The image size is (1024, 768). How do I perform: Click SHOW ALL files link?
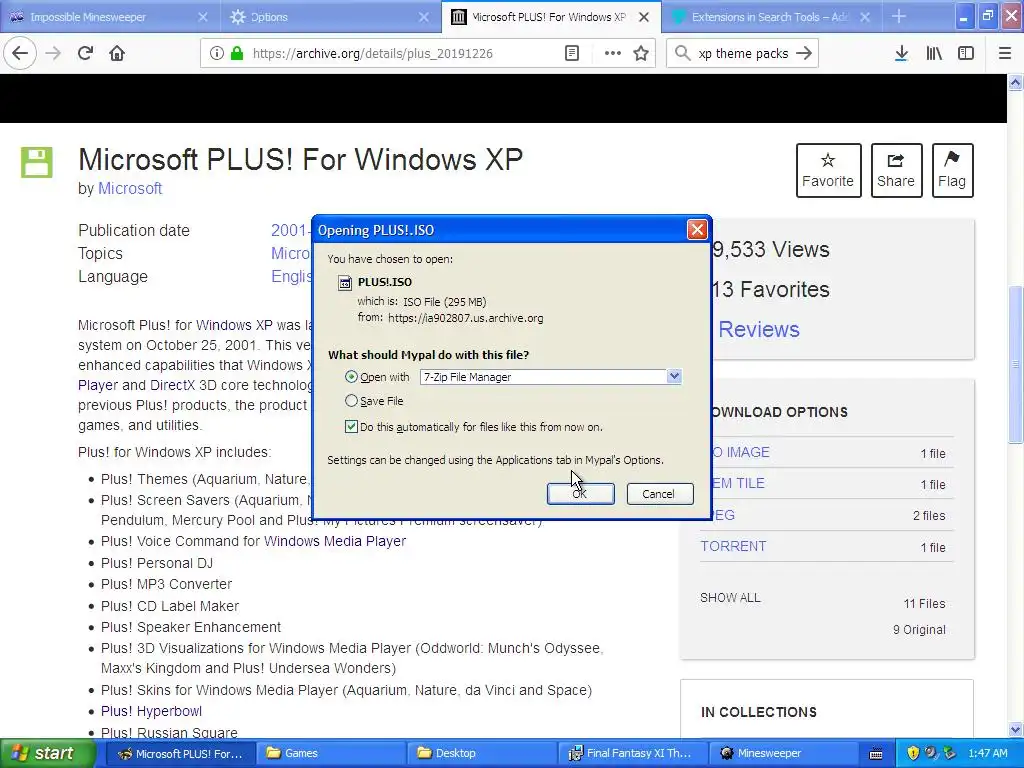click(730, 598)
